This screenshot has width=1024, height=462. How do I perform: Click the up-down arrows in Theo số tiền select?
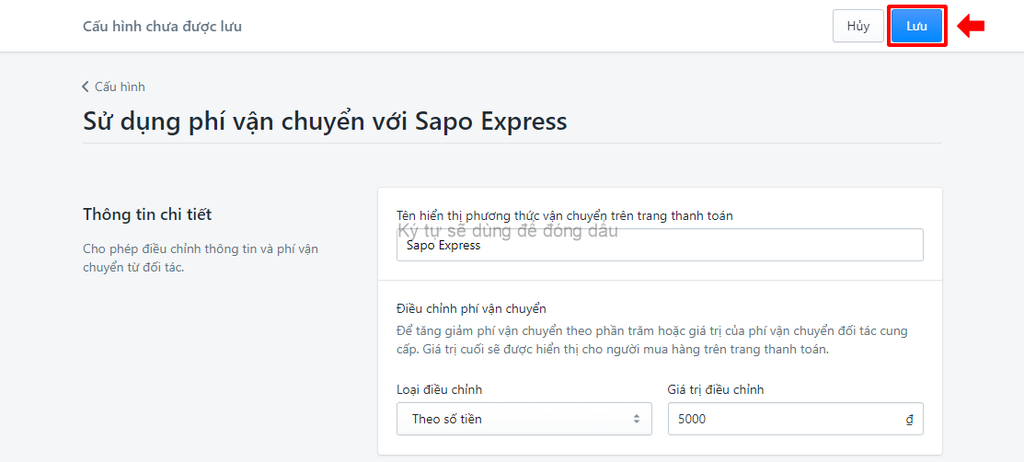(x=636, y=419)
